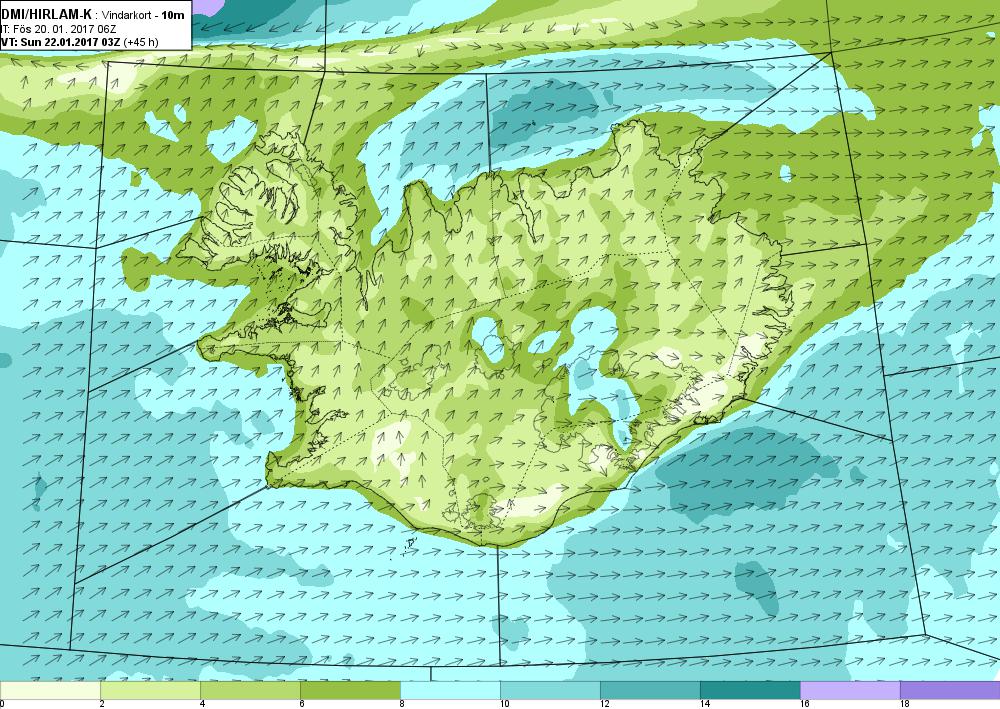
Task: Pick the aqua 10–12 legend swatch
Action: [x=550, y=690]
